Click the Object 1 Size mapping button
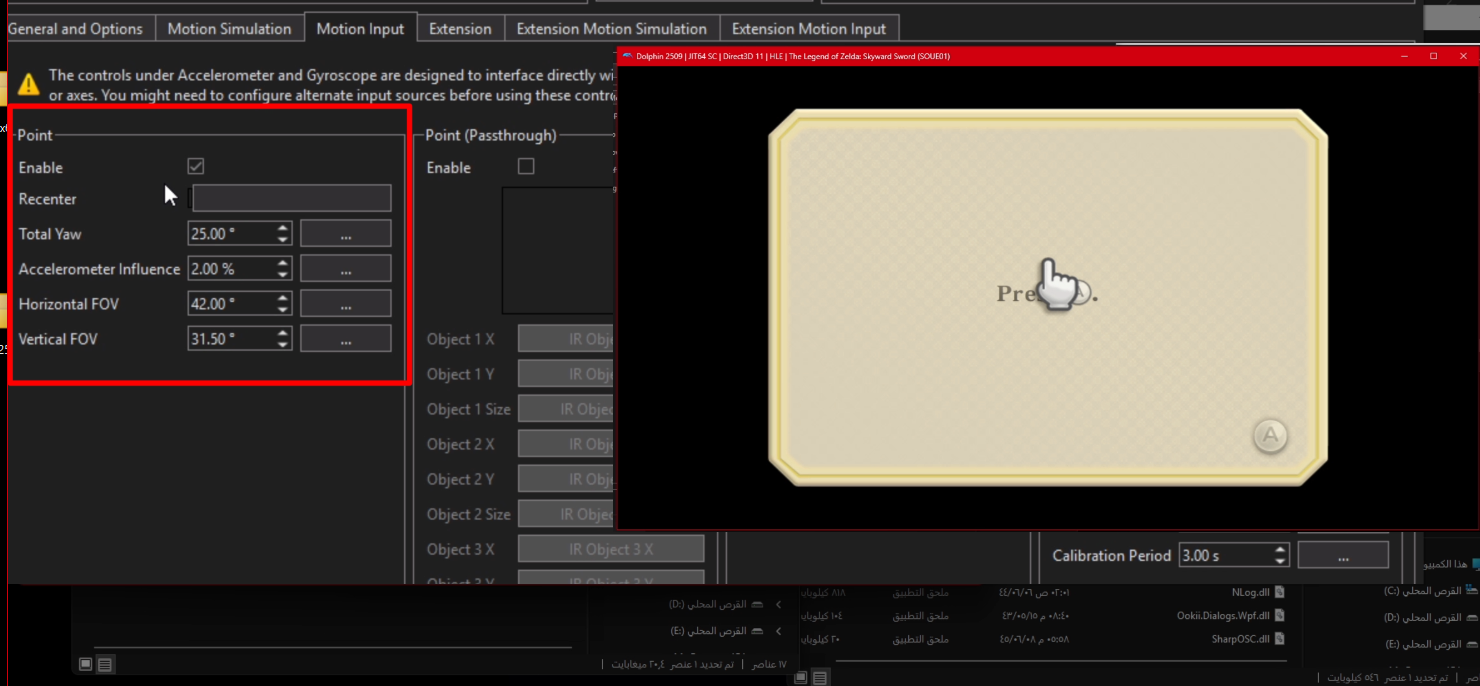 (x=567, y=409)
